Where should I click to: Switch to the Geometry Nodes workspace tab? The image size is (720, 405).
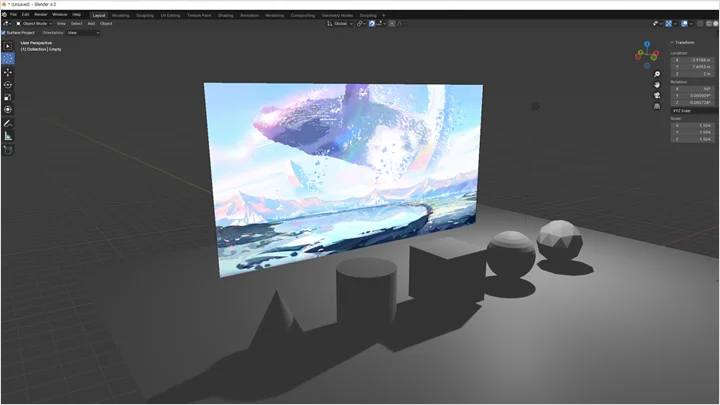(x=337, y=15)
